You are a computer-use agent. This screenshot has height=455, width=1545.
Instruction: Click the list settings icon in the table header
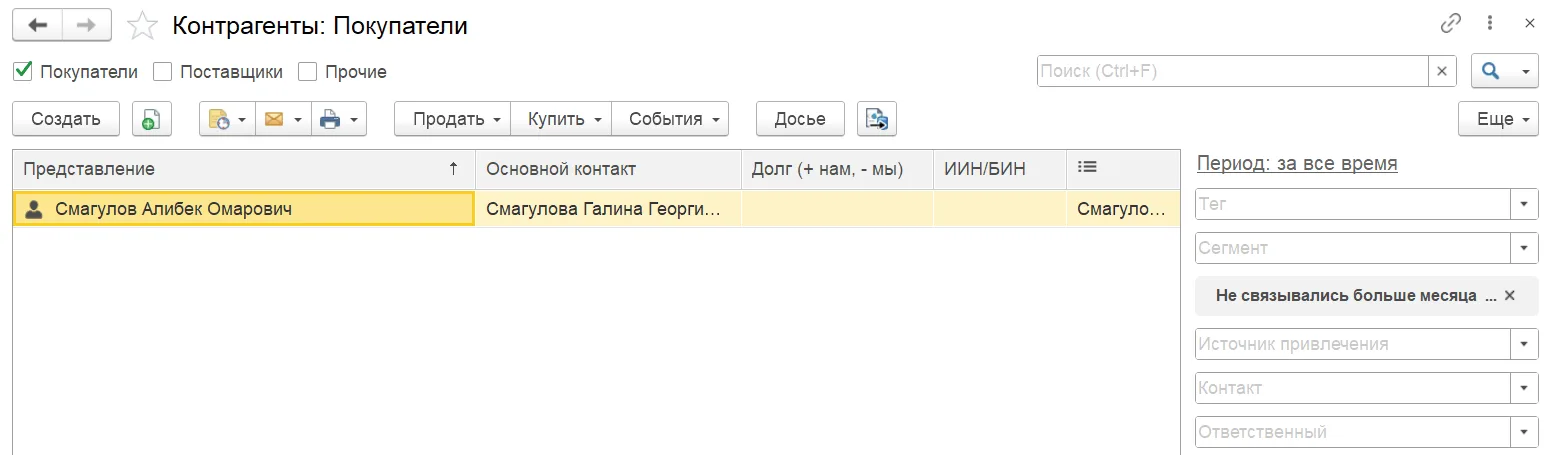(1088, 169)
